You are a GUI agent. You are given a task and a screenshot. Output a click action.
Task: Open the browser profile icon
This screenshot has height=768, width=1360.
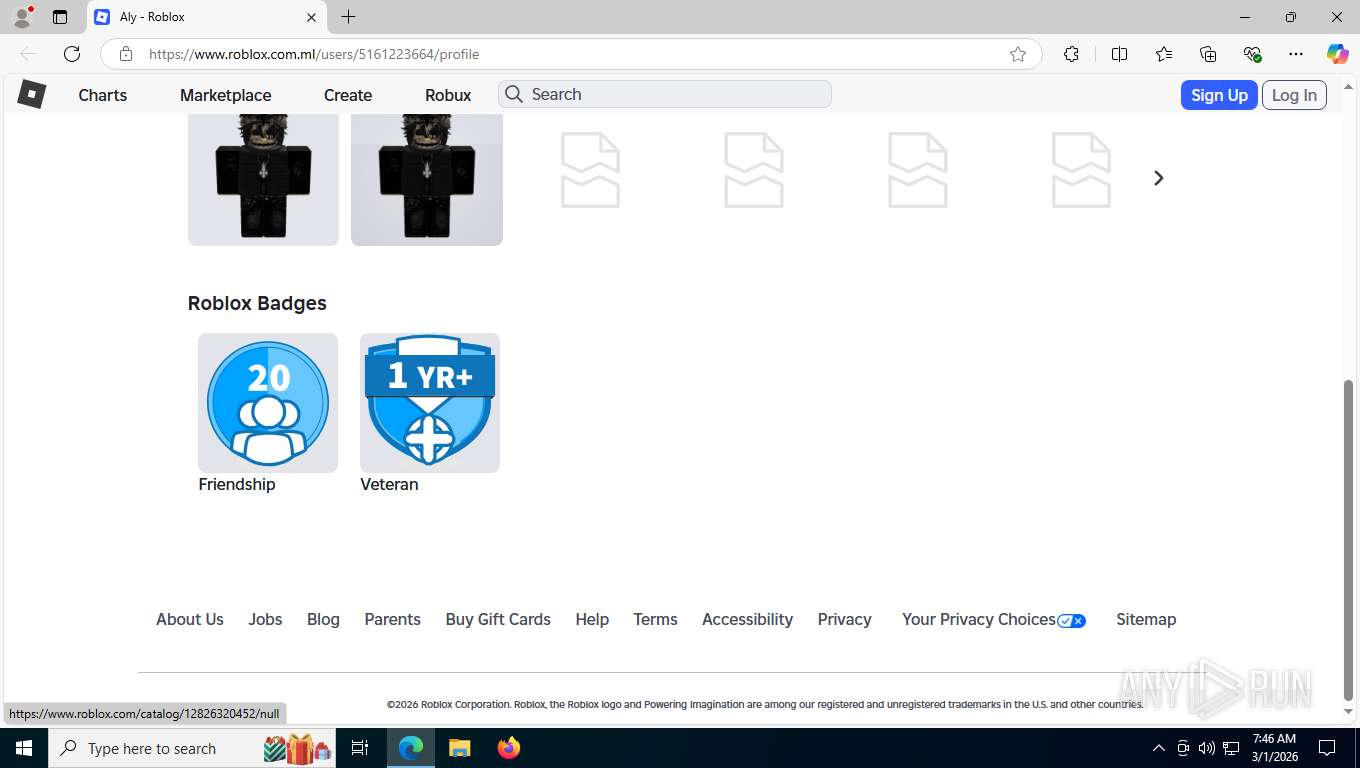point(22,17)
